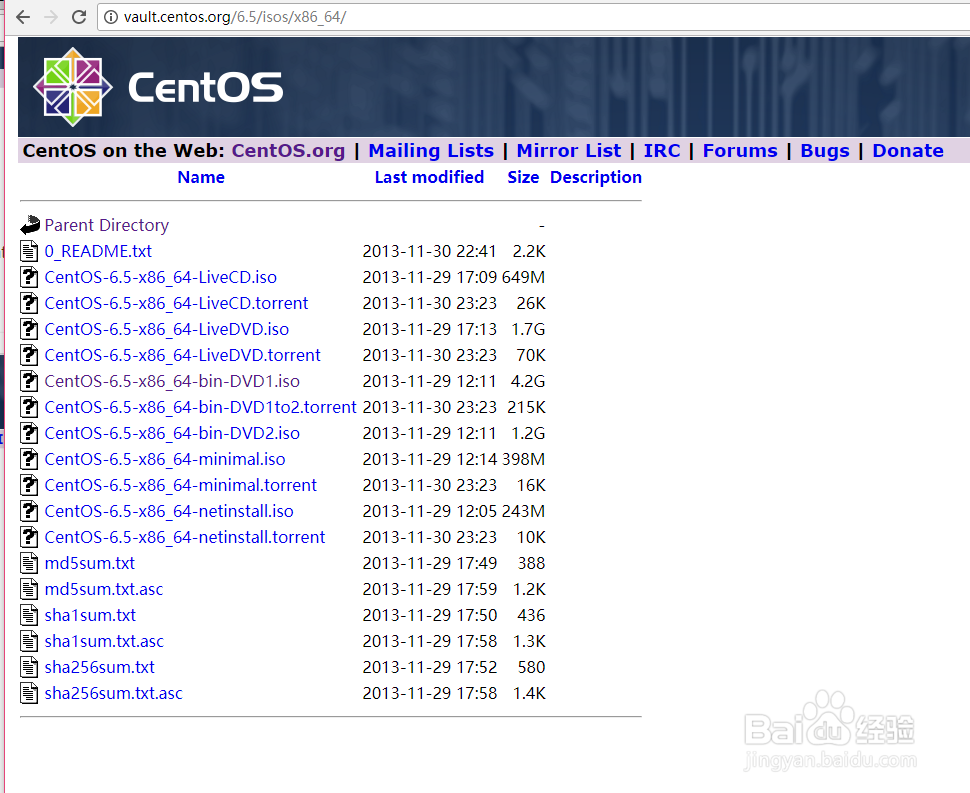Image resolution: width=970 pixels, height=793 pixels.
Task: Click the icon beside LiveDVD.torrent
Action: coord(29,354)
